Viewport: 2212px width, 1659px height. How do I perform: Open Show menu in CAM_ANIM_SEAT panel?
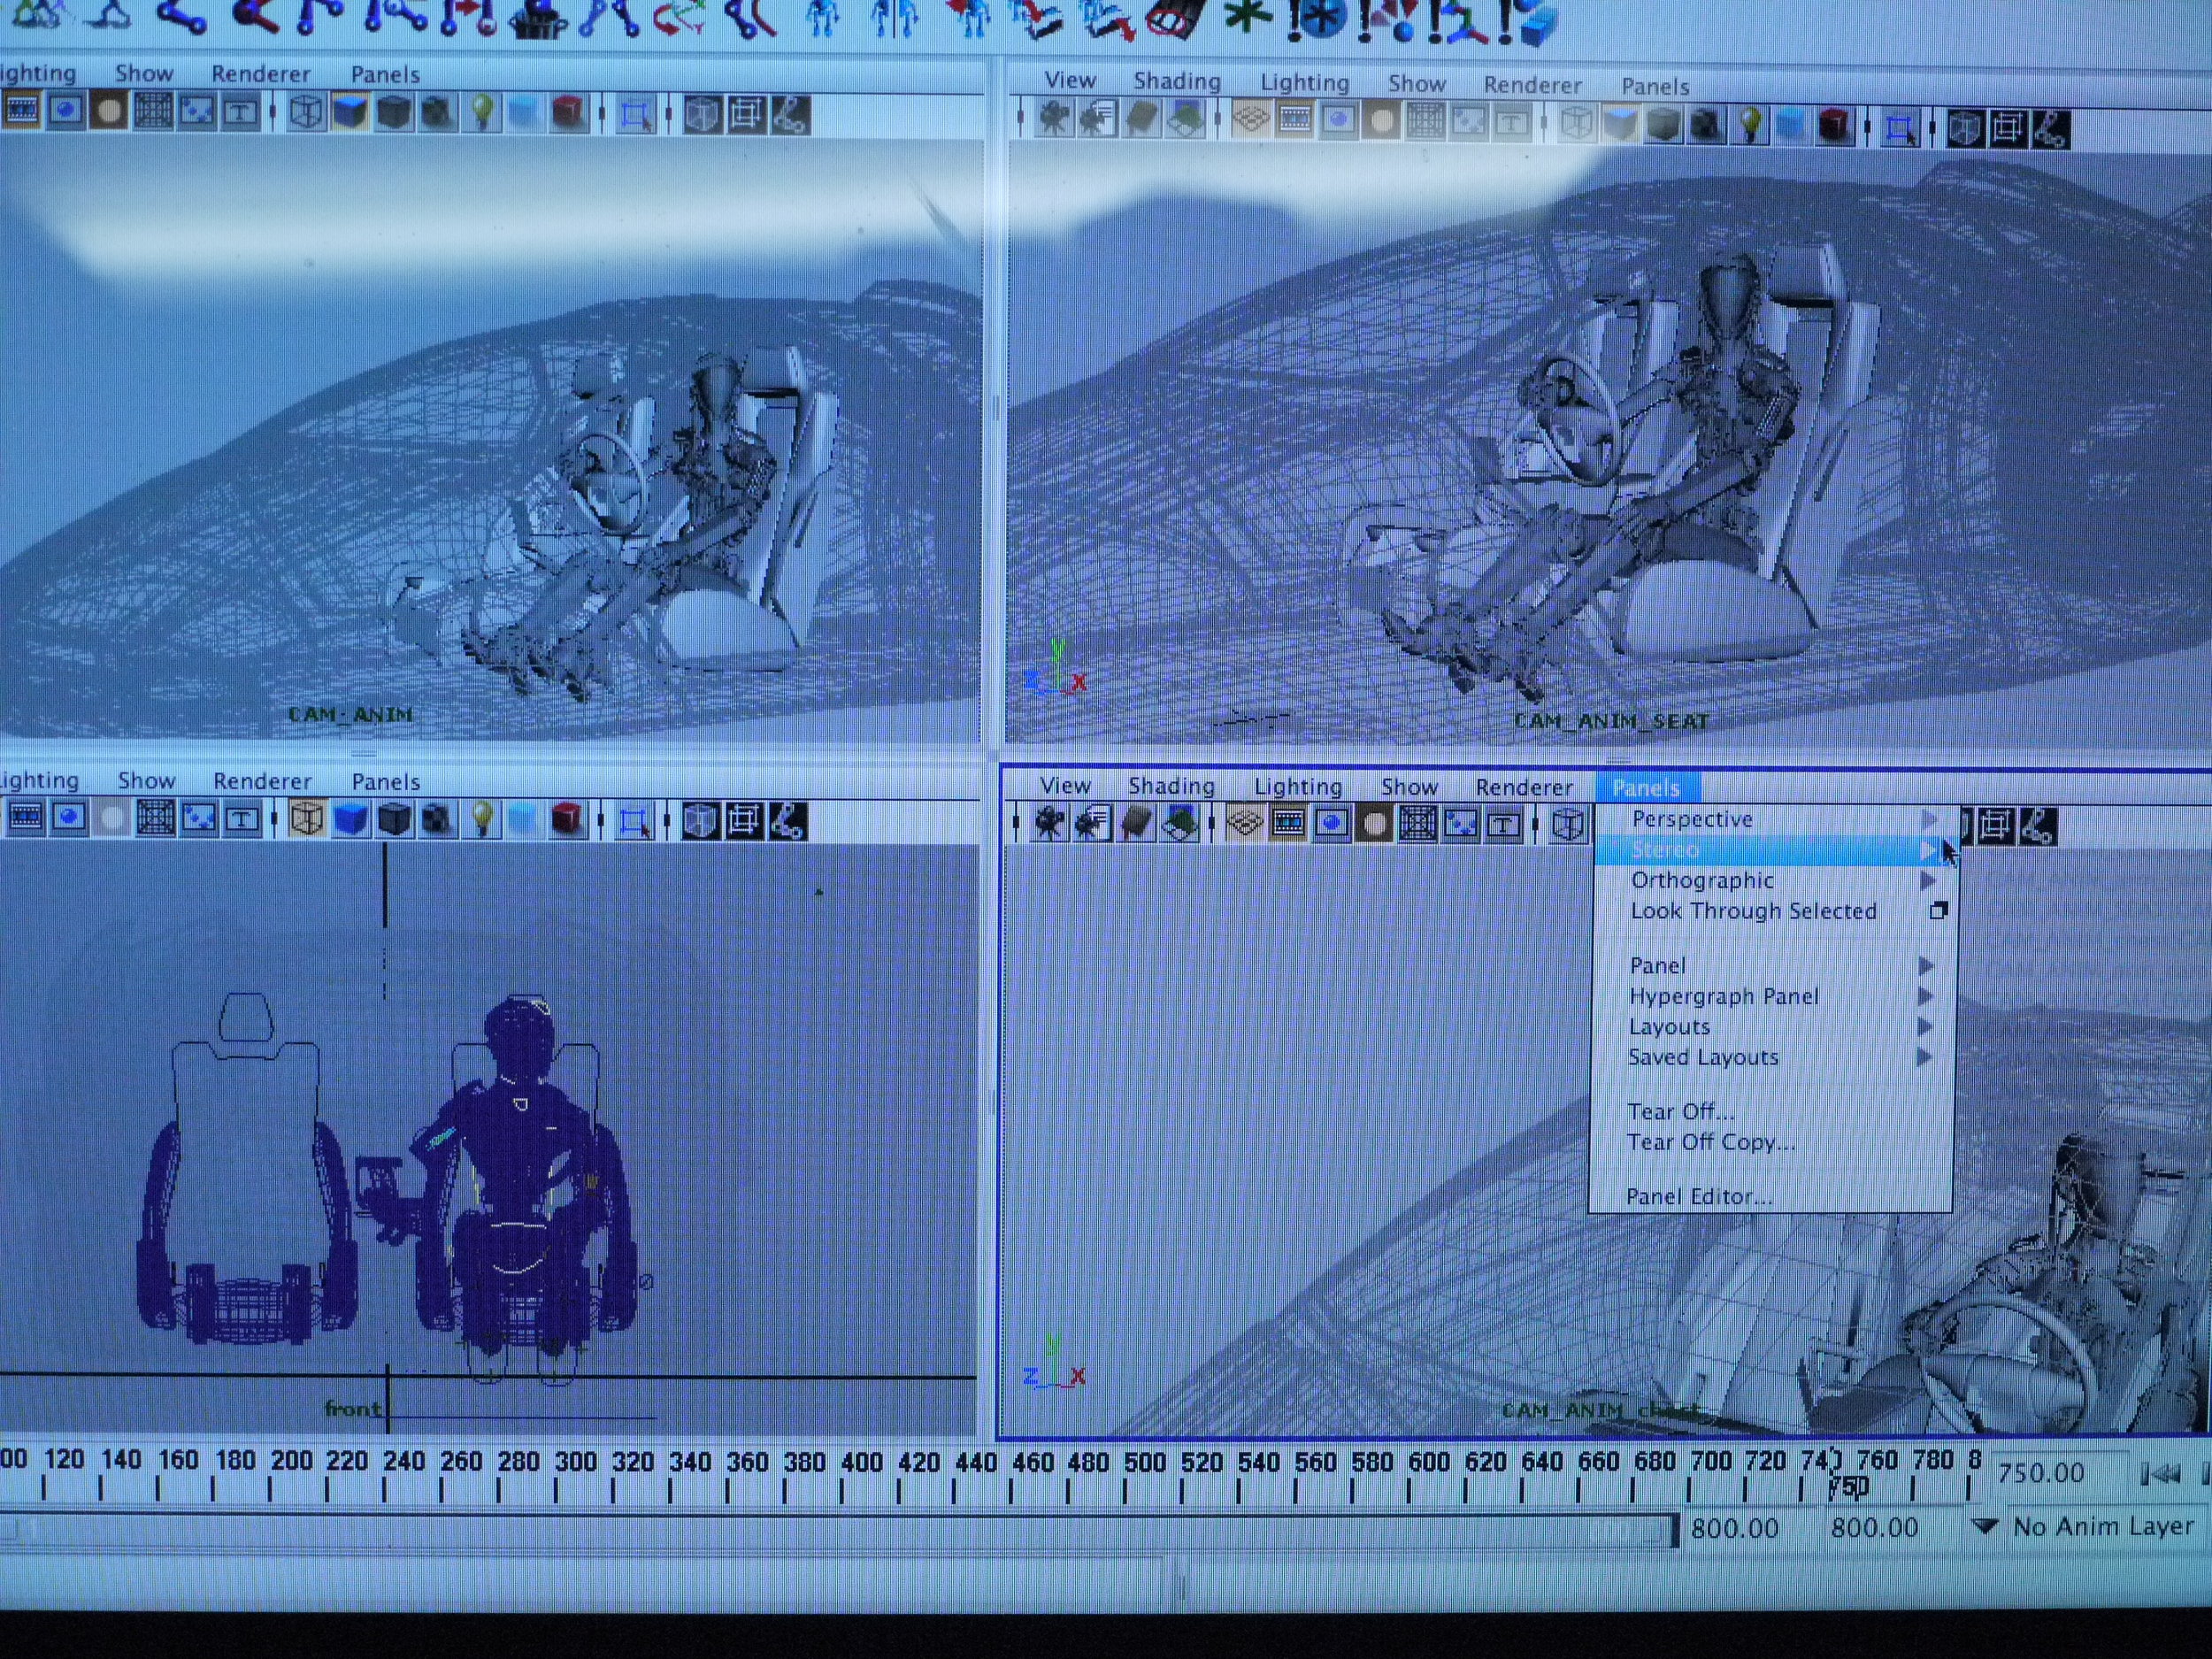1416,83
